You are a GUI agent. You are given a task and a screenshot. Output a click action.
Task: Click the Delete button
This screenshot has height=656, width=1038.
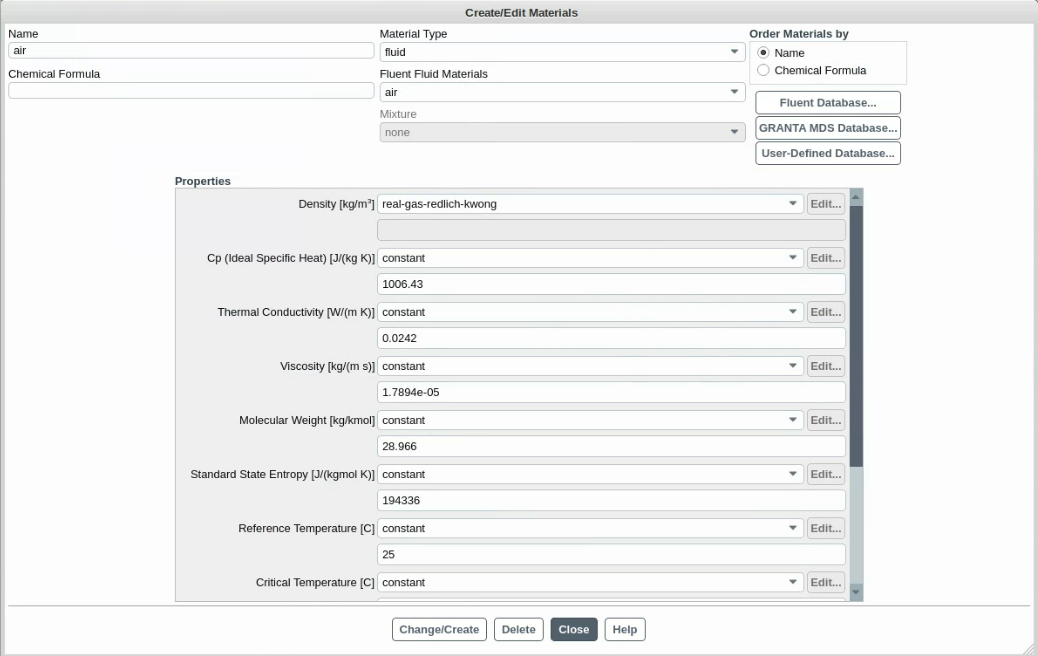pos(518,630)
